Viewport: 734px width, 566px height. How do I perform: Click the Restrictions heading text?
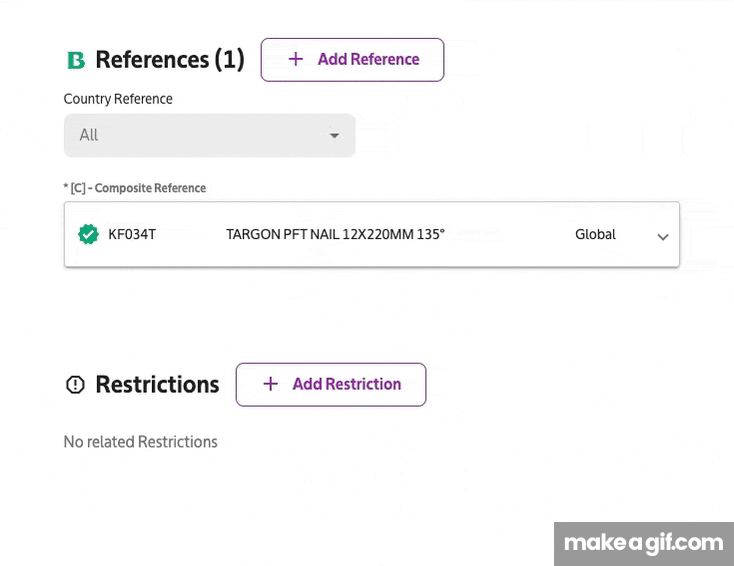click(x=157, y=384)
